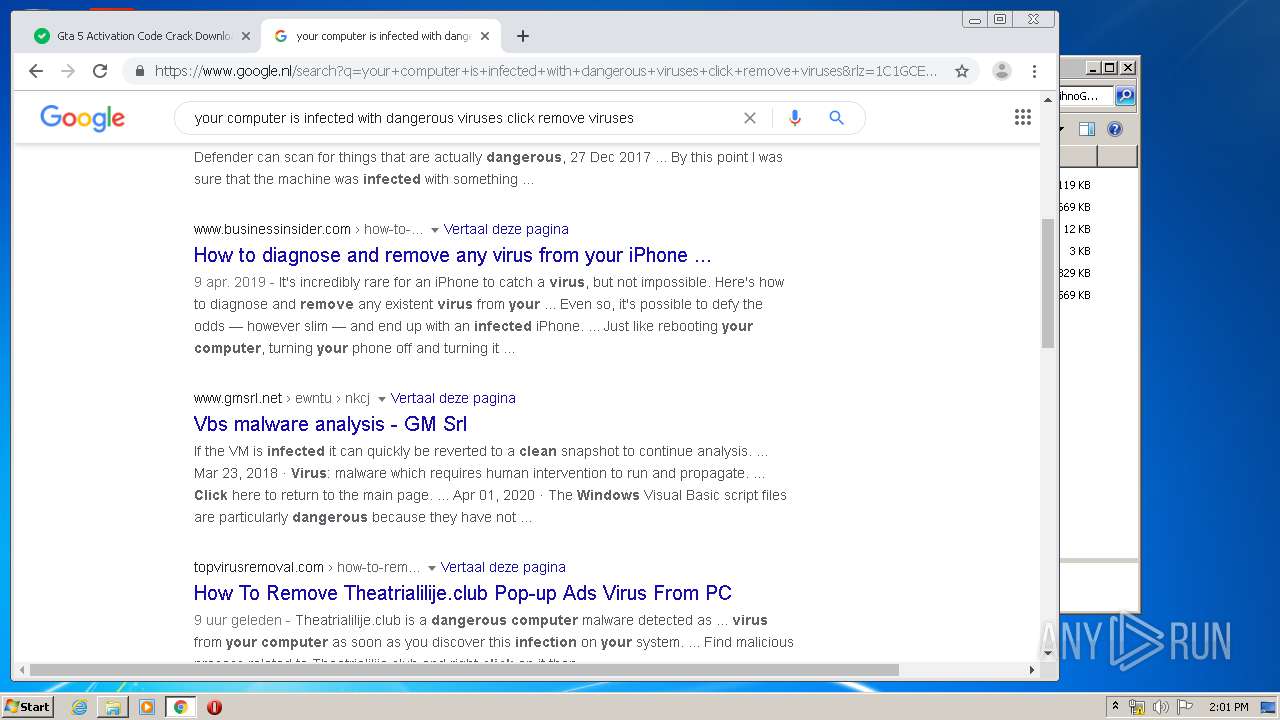Show hidden system tray icons
This screenshot has width=1280, height=720.
click(1115, 707)
